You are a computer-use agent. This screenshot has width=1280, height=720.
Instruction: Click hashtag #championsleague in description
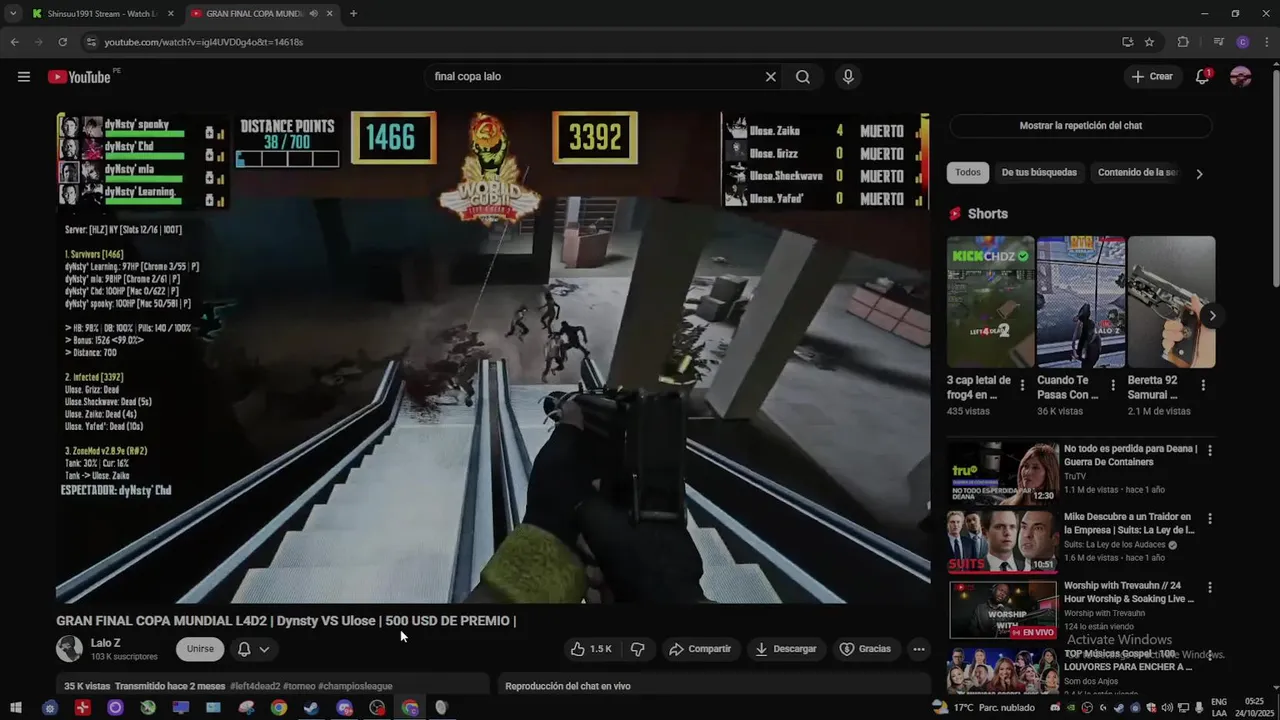pos(355,687)
